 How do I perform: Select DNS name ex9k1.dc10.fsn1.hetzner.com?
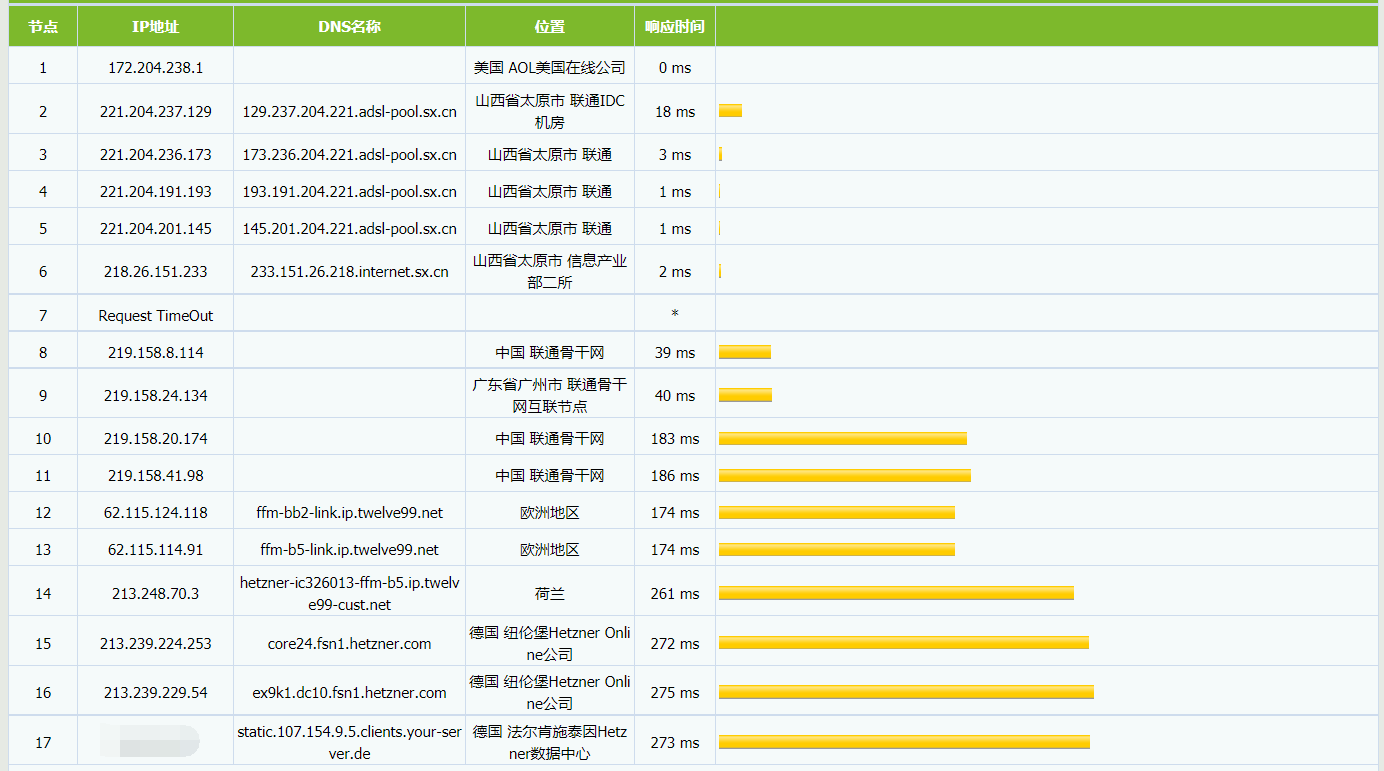point(349,693)
